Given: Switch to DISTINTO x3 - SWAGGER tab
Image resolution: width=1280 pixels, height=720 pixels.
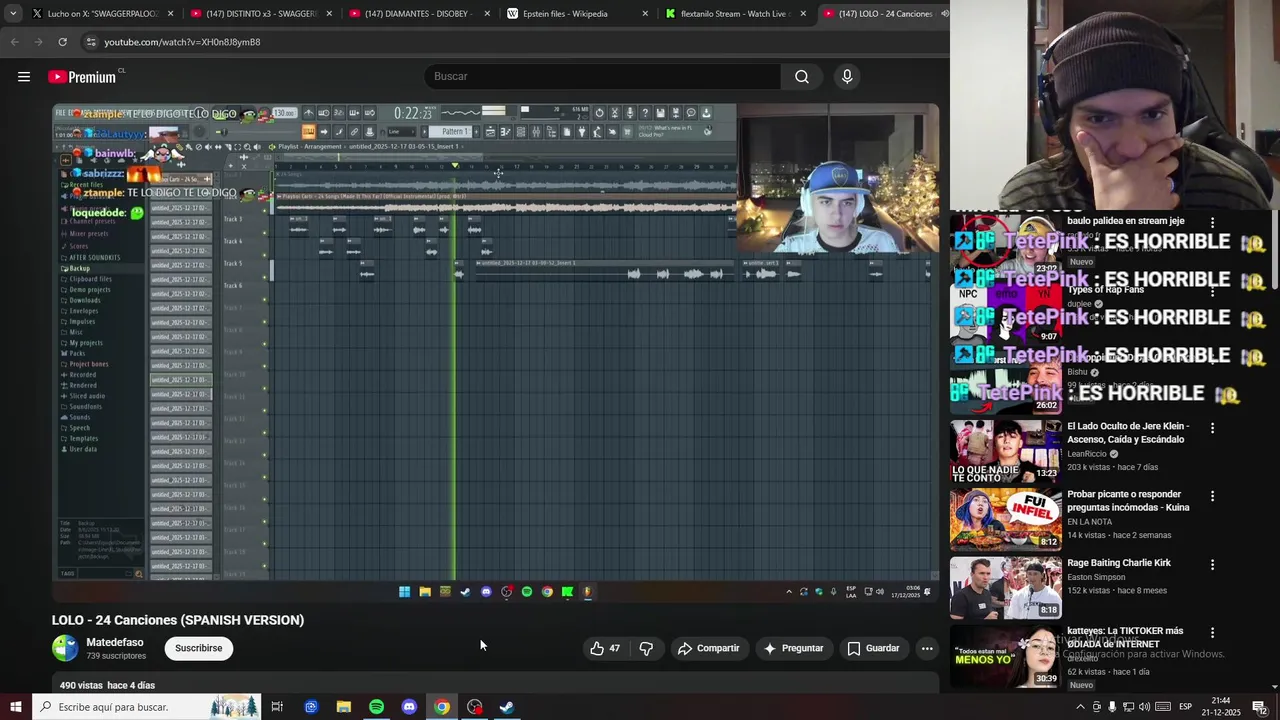Looking at the screenshot, I should pyautogui.click(x=261, y=14).
